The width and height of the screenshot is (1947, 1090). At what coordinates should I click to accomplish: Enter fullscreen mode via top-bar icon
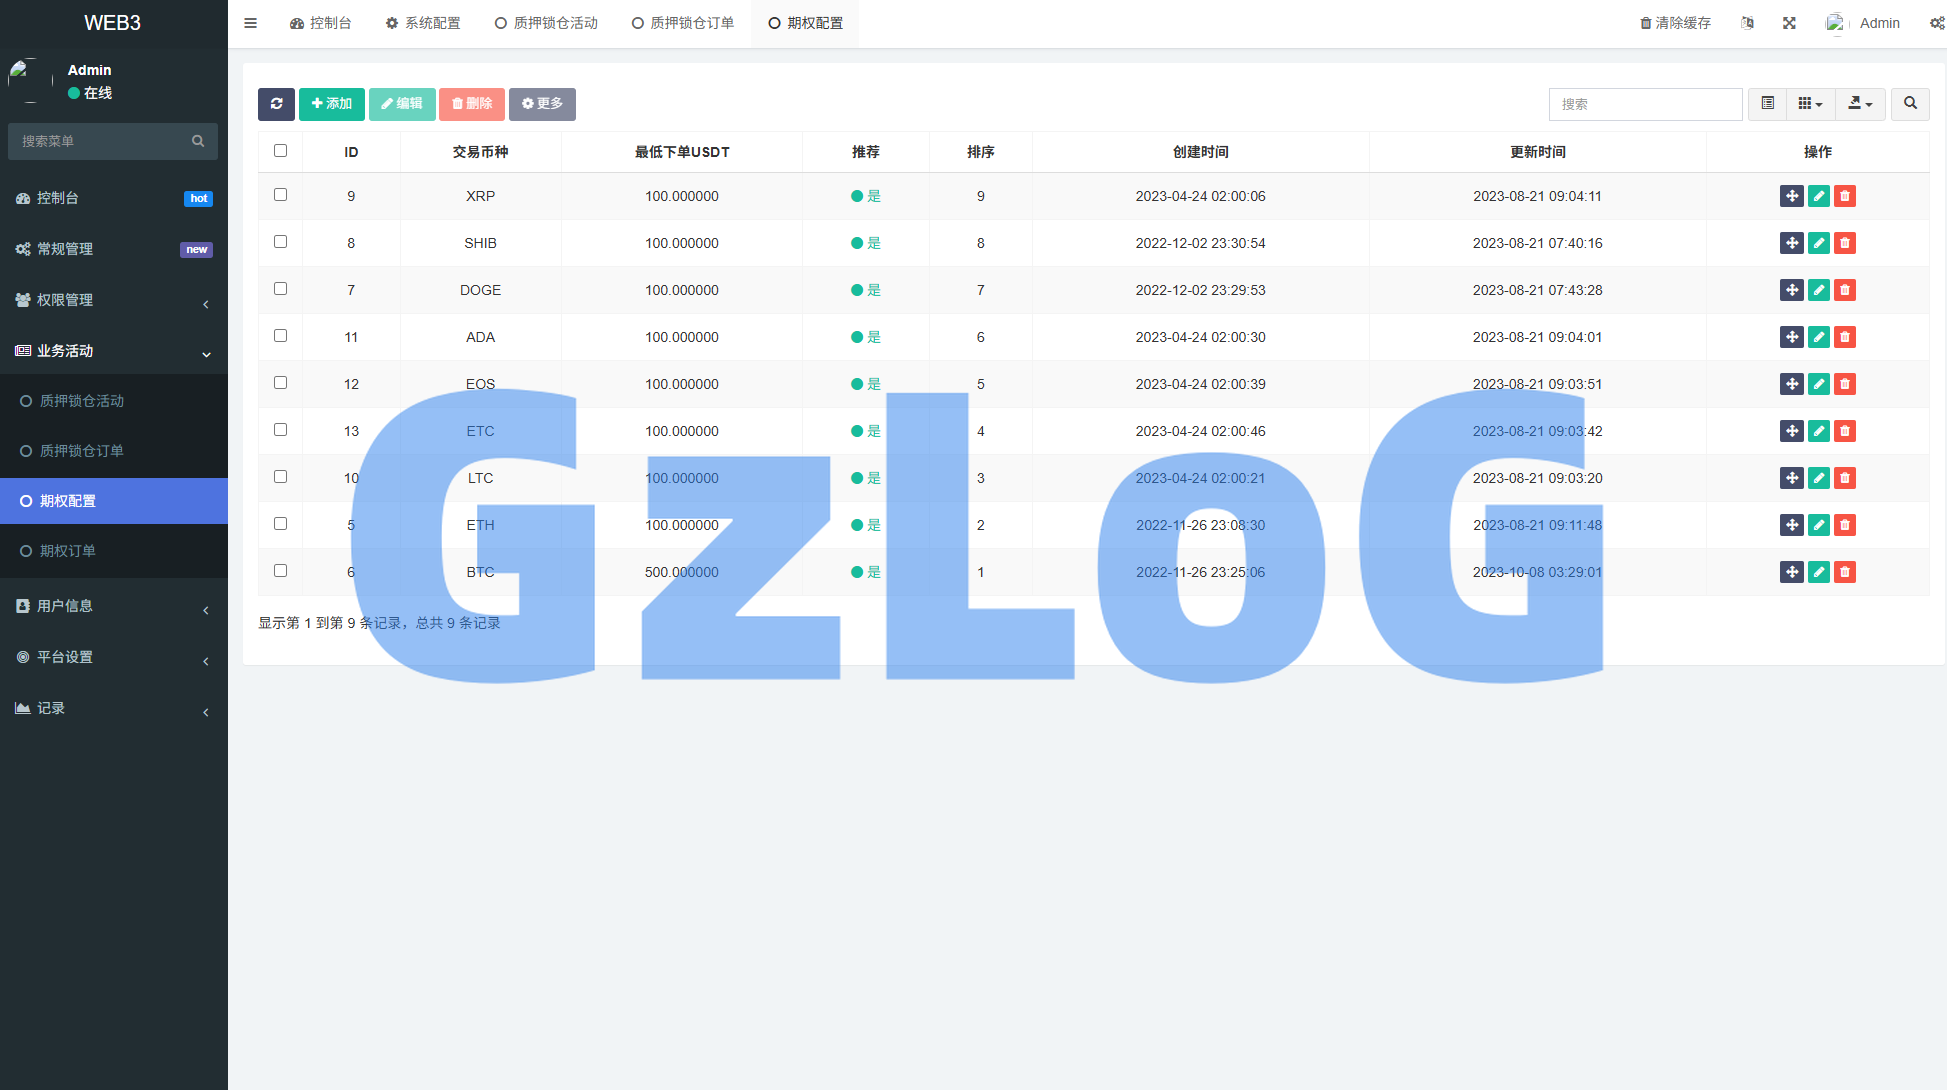click(x=1789, y=23)
